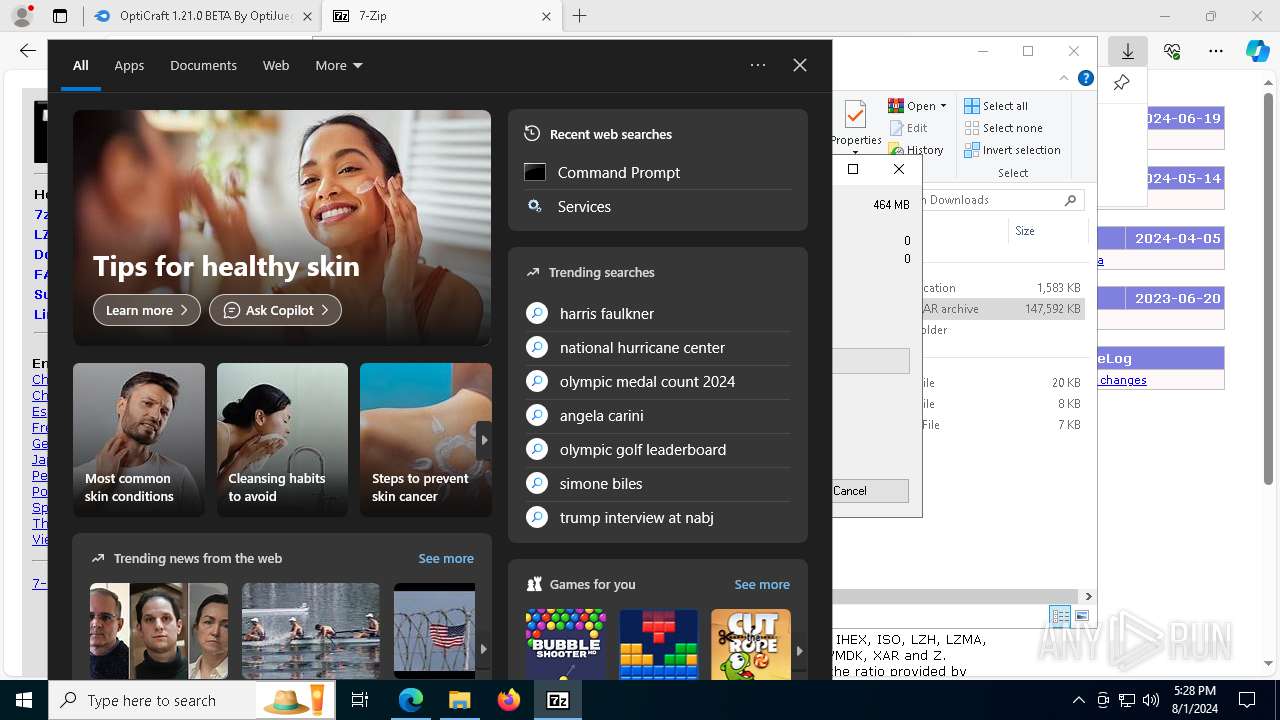1280x720 pixels.
Task: Go back in the browser
Action: pos(28,51)
